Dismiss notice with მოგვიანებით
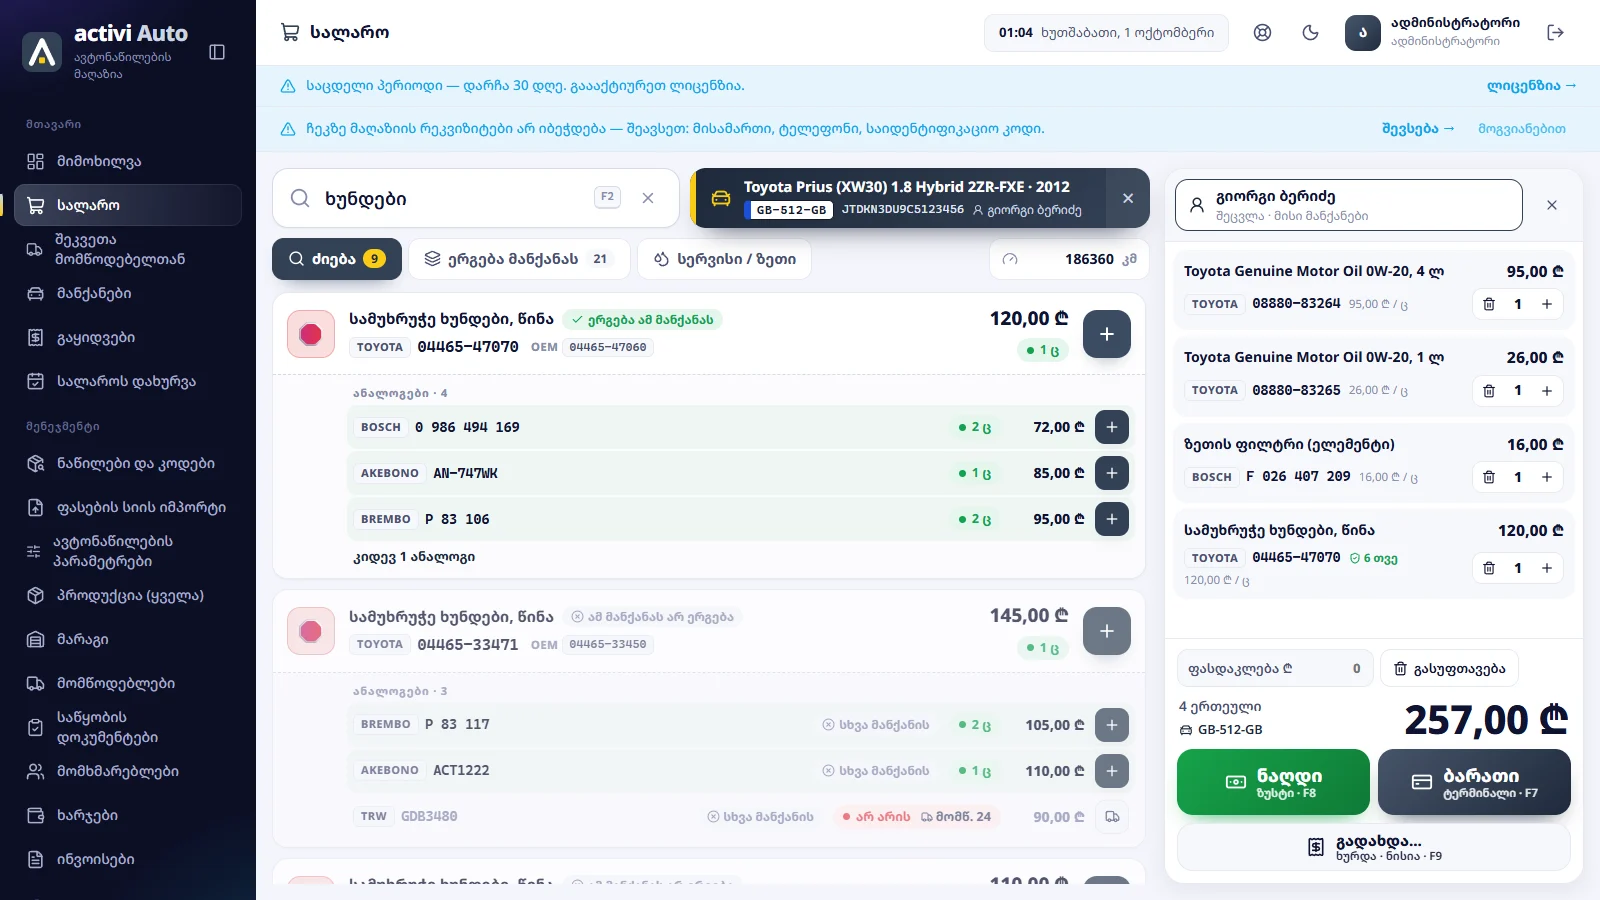This screenshot has width=1600, height=900. (x=1522, y=129)
